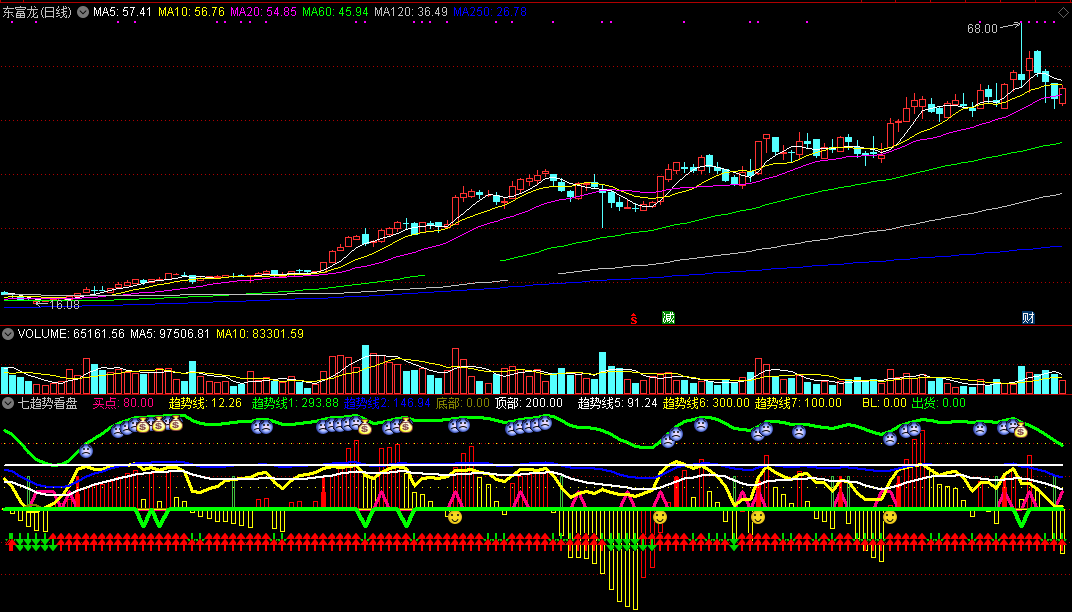Click the magenta MA20: 54.85 label
1072x612 pixels.
(x=263, y=12)
